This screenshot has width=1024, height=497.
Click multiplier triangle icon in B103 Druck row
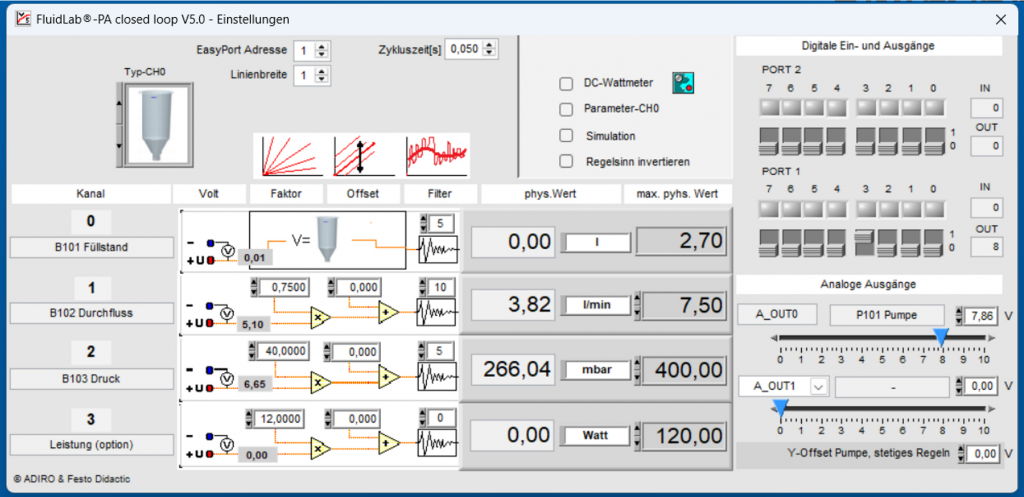pyautogui.click(x=320, y=382)
